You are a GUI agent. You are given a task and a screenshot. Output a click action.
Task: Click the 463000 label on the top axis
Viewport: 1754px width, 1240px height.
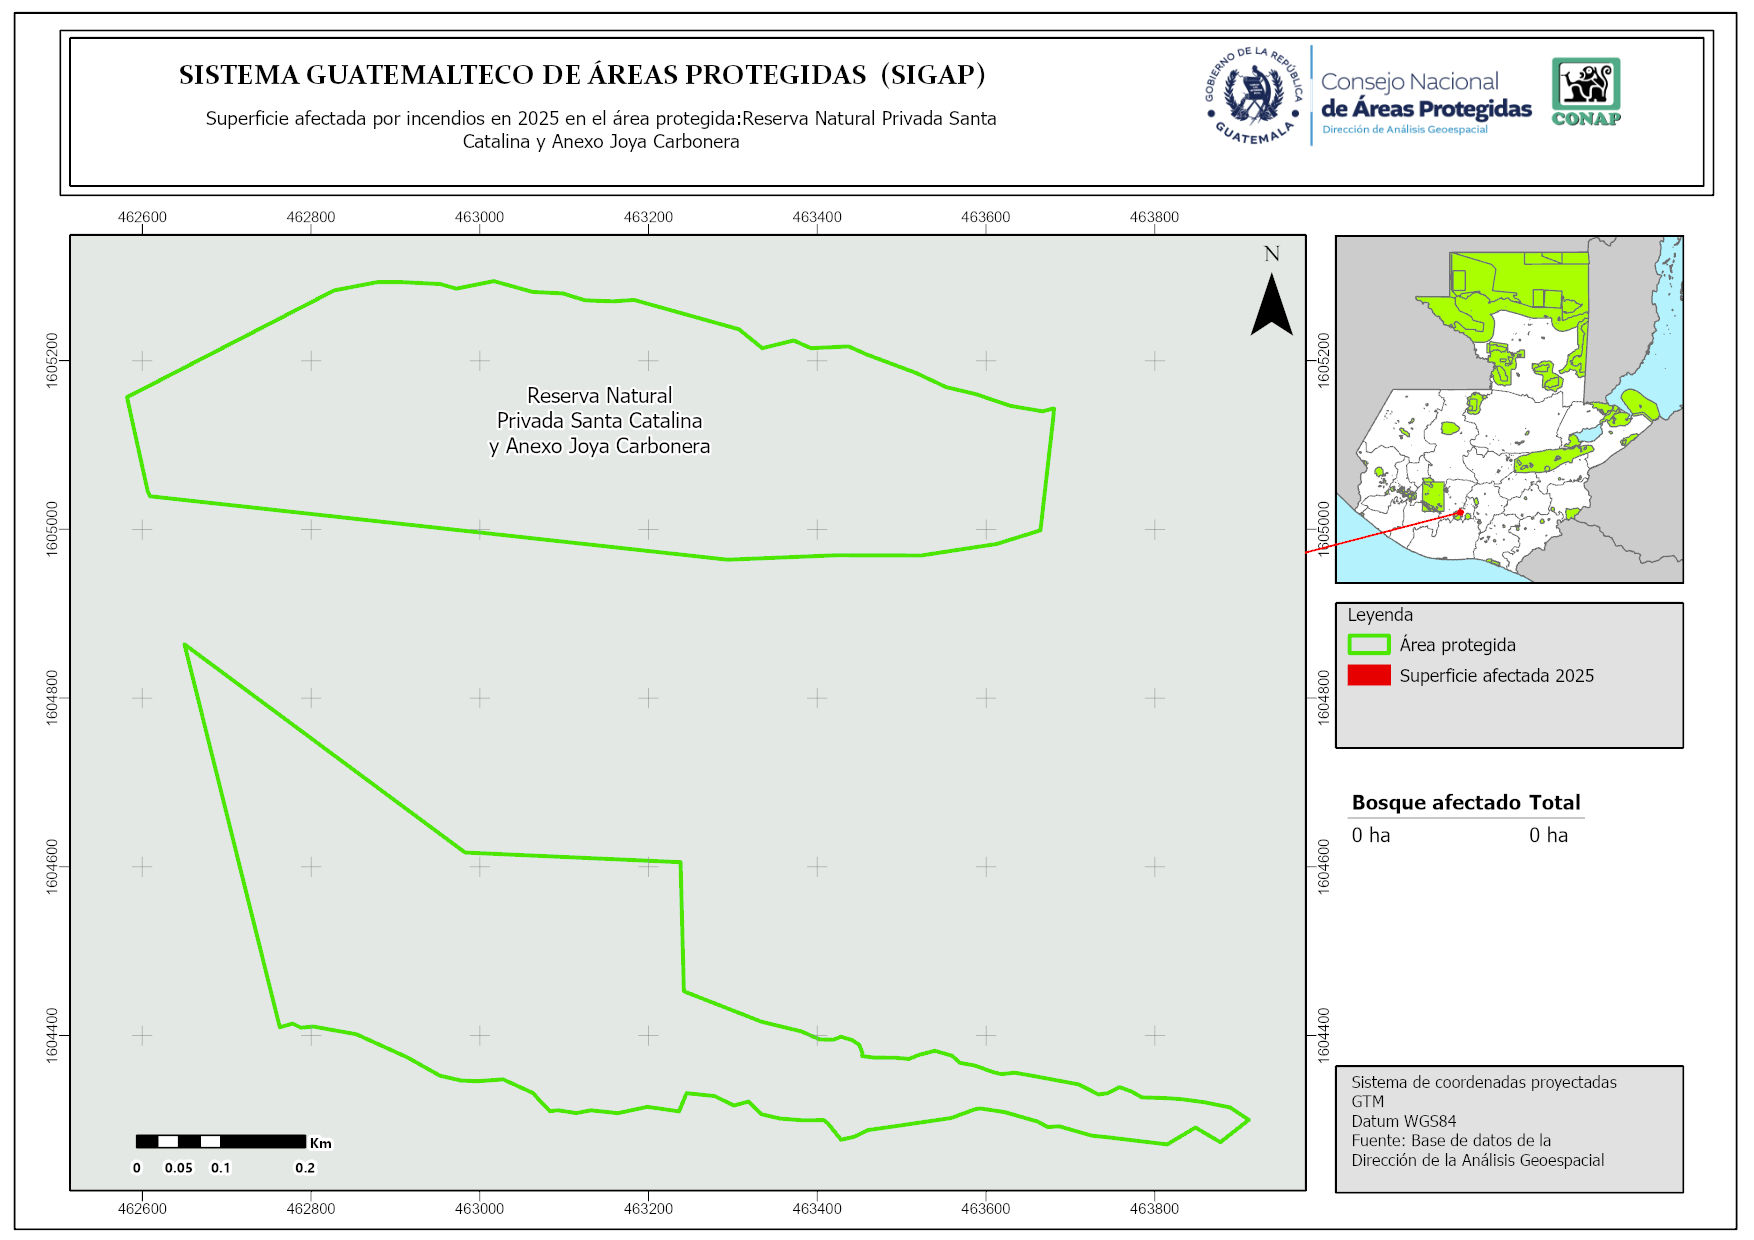pyautogui.click(x=479, y=217)
